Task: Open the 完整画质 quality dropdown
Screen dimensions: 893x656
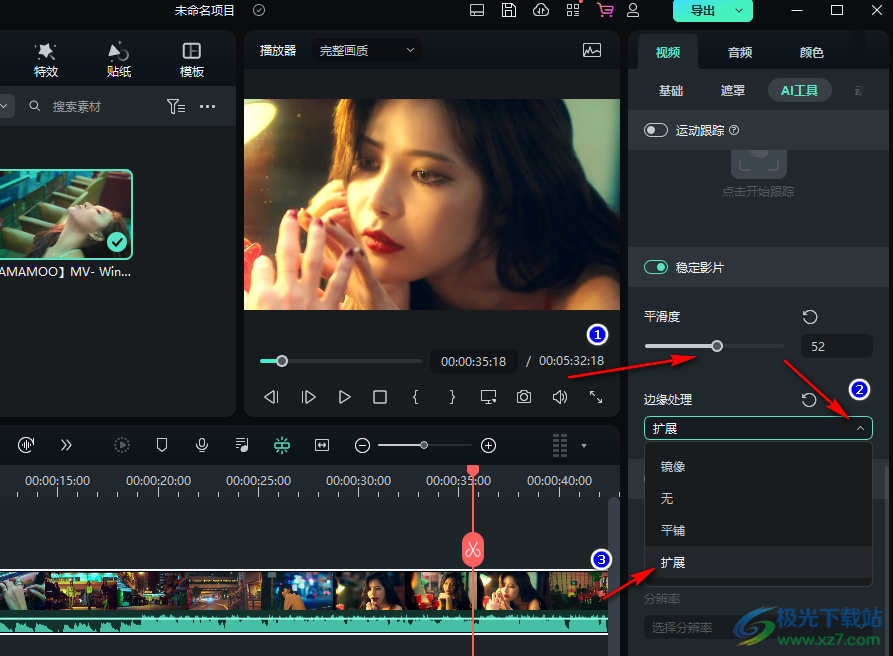Action: [x=367, y=51]
